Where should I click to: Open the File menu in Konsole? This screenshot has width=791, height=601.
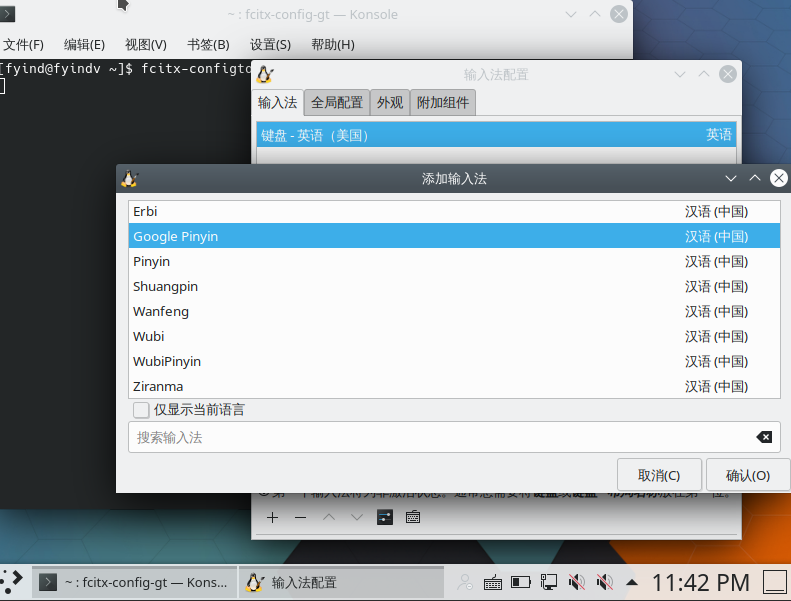pyautogui.click(x=23, y=45)
